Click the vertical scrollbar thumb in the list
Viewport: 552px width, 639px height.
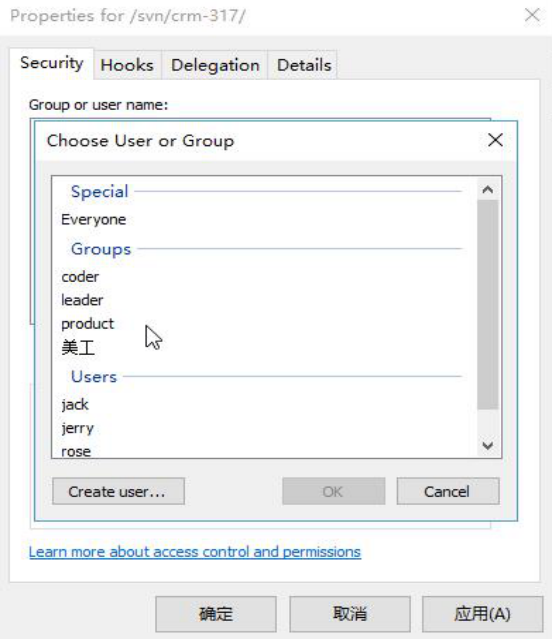(x=488, y=304)
